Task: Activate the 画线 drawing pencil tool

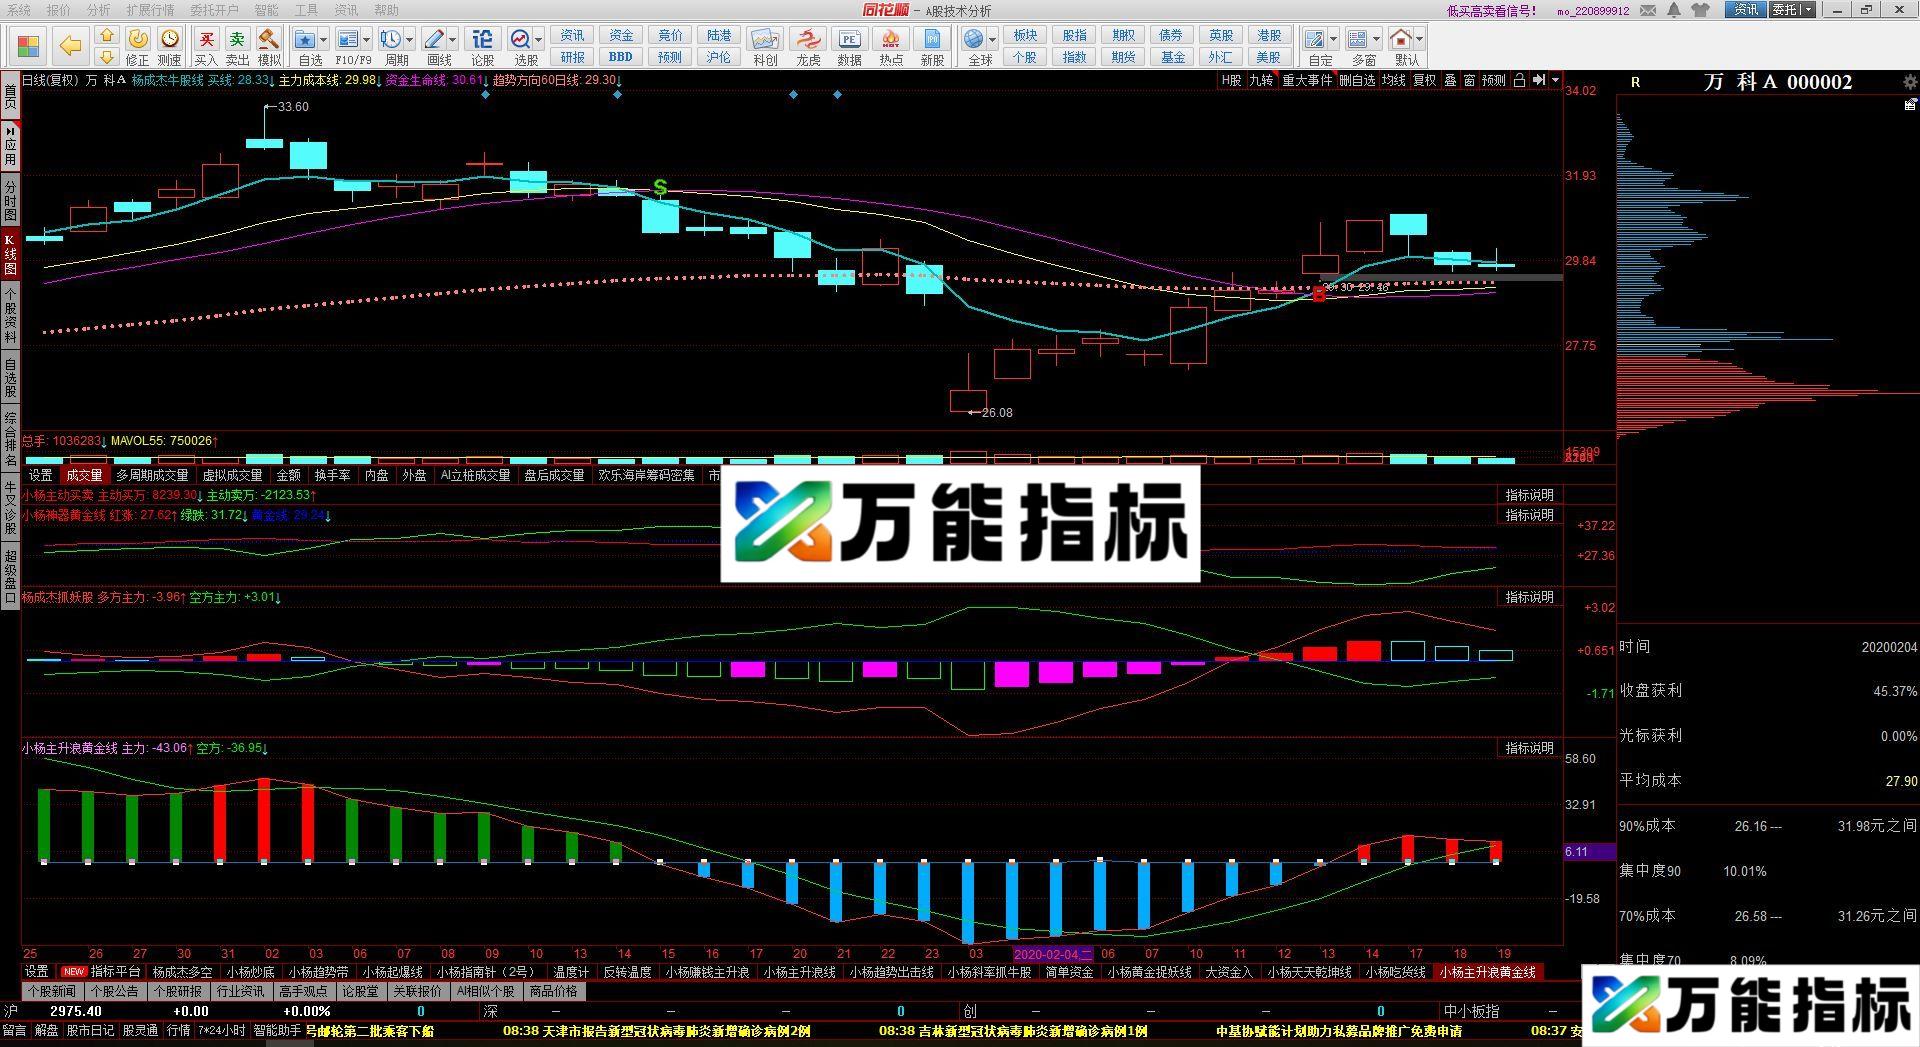Action: 435,38
